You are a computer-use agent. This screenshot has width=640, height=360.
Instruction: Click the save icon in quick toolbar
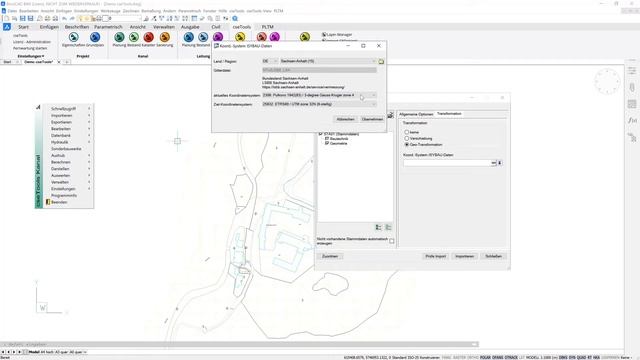pos(22,19)
